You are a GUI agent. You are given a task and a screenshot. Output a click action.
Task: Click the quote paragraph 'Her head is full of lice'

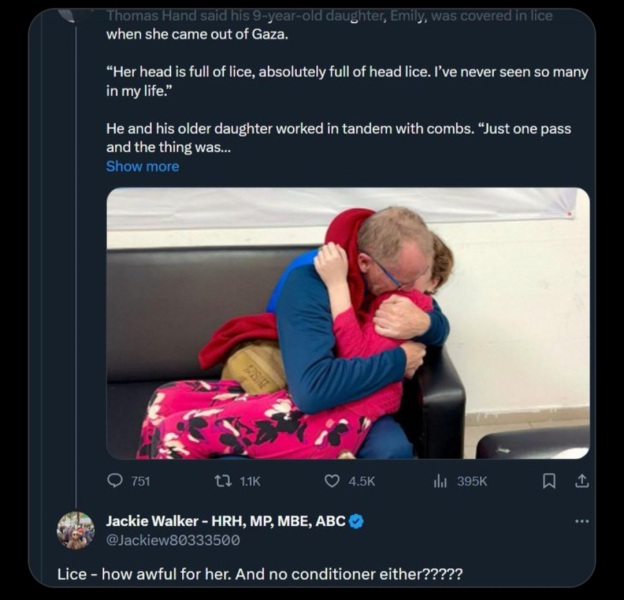[x=346, y=82]
